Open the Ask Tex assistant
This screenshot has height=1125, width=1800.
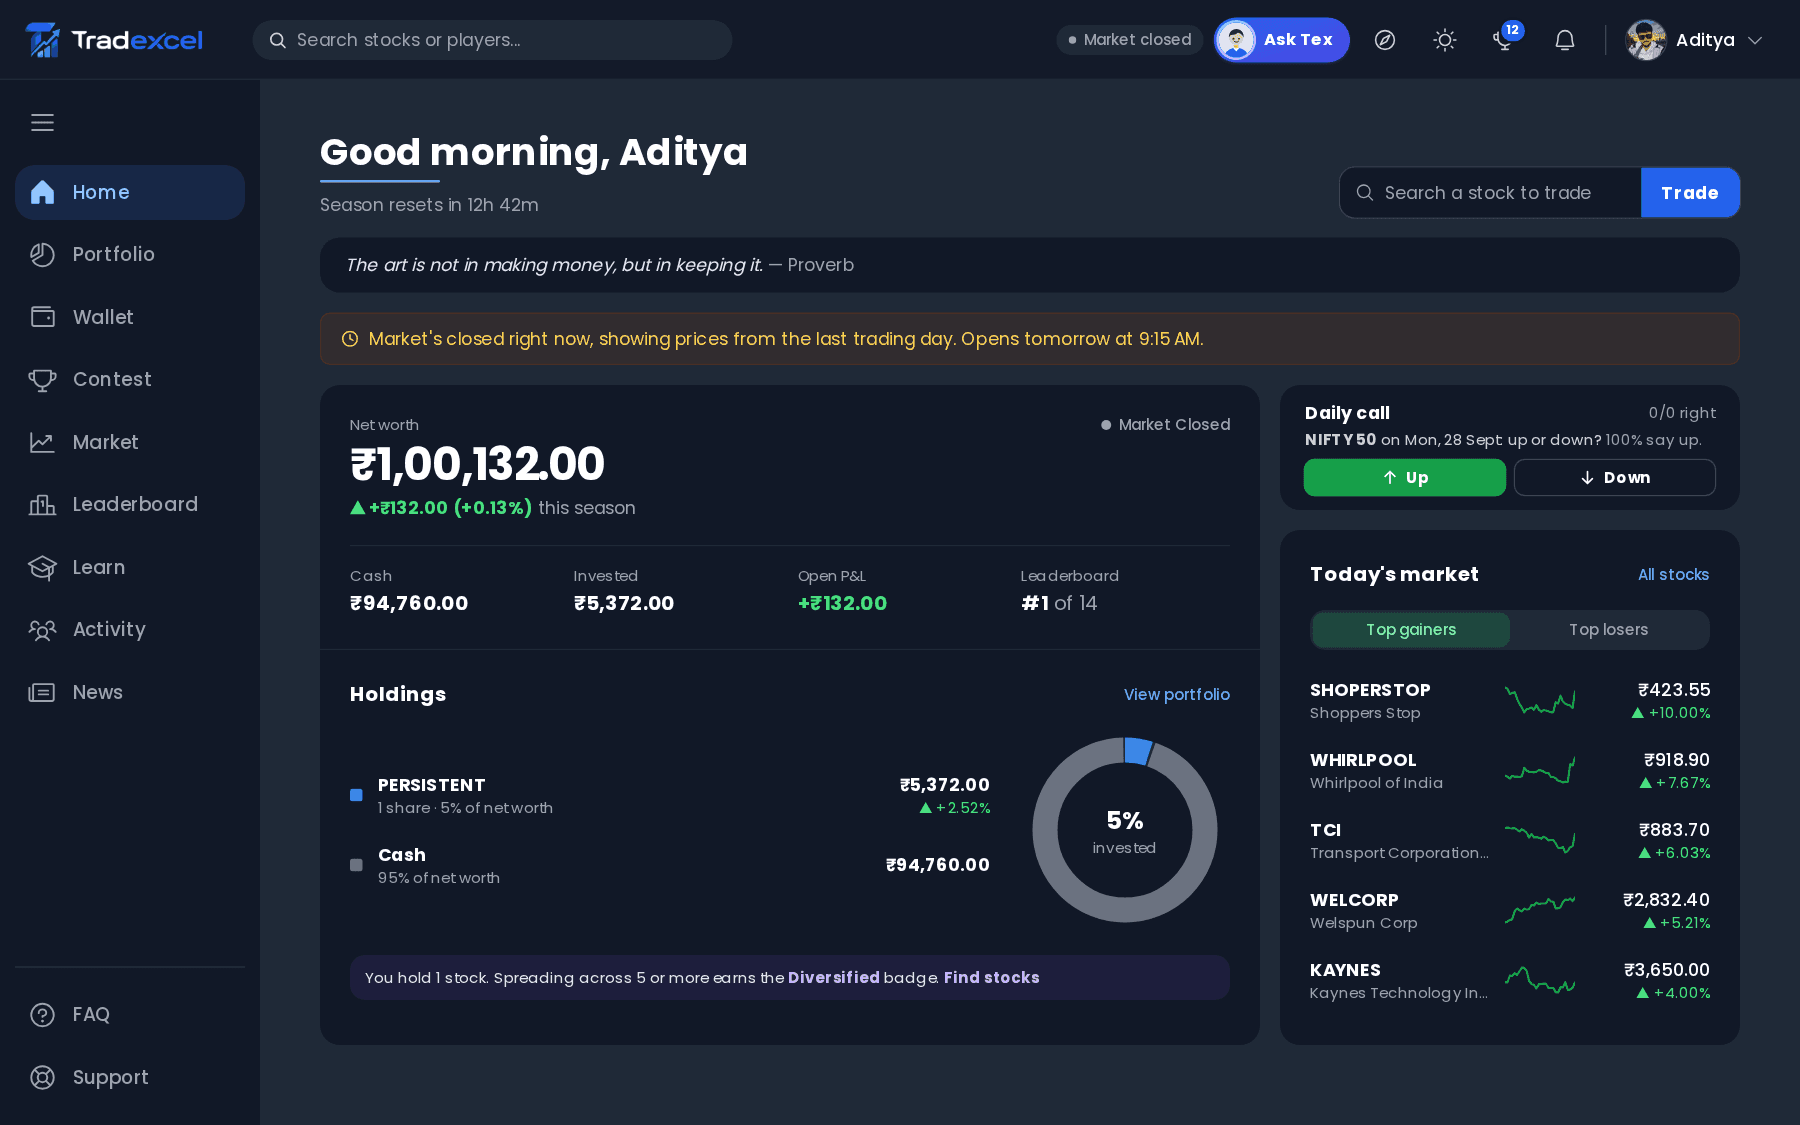point(1282,40)
